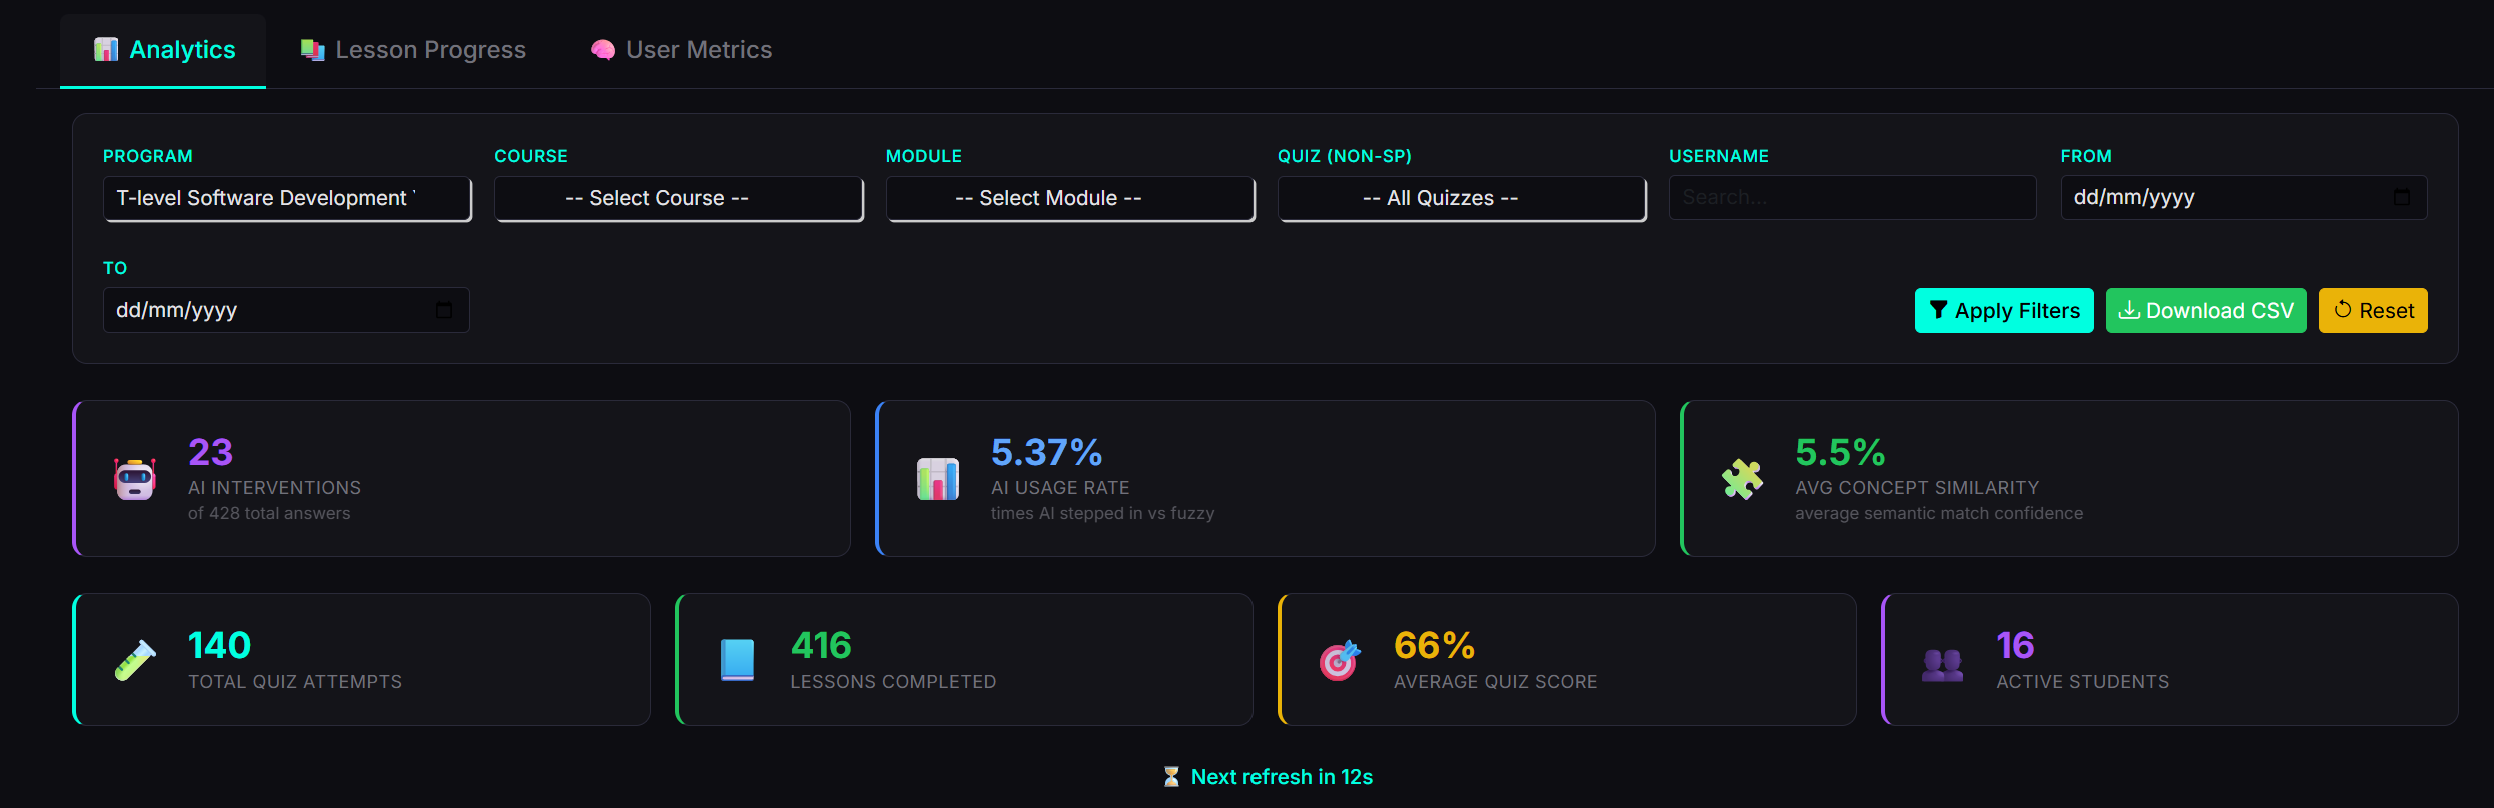The height and width of the screenshot is (808, 2494).
Task: Click the test tube icon in Quiz Attempts card
Action: [135, 660]
